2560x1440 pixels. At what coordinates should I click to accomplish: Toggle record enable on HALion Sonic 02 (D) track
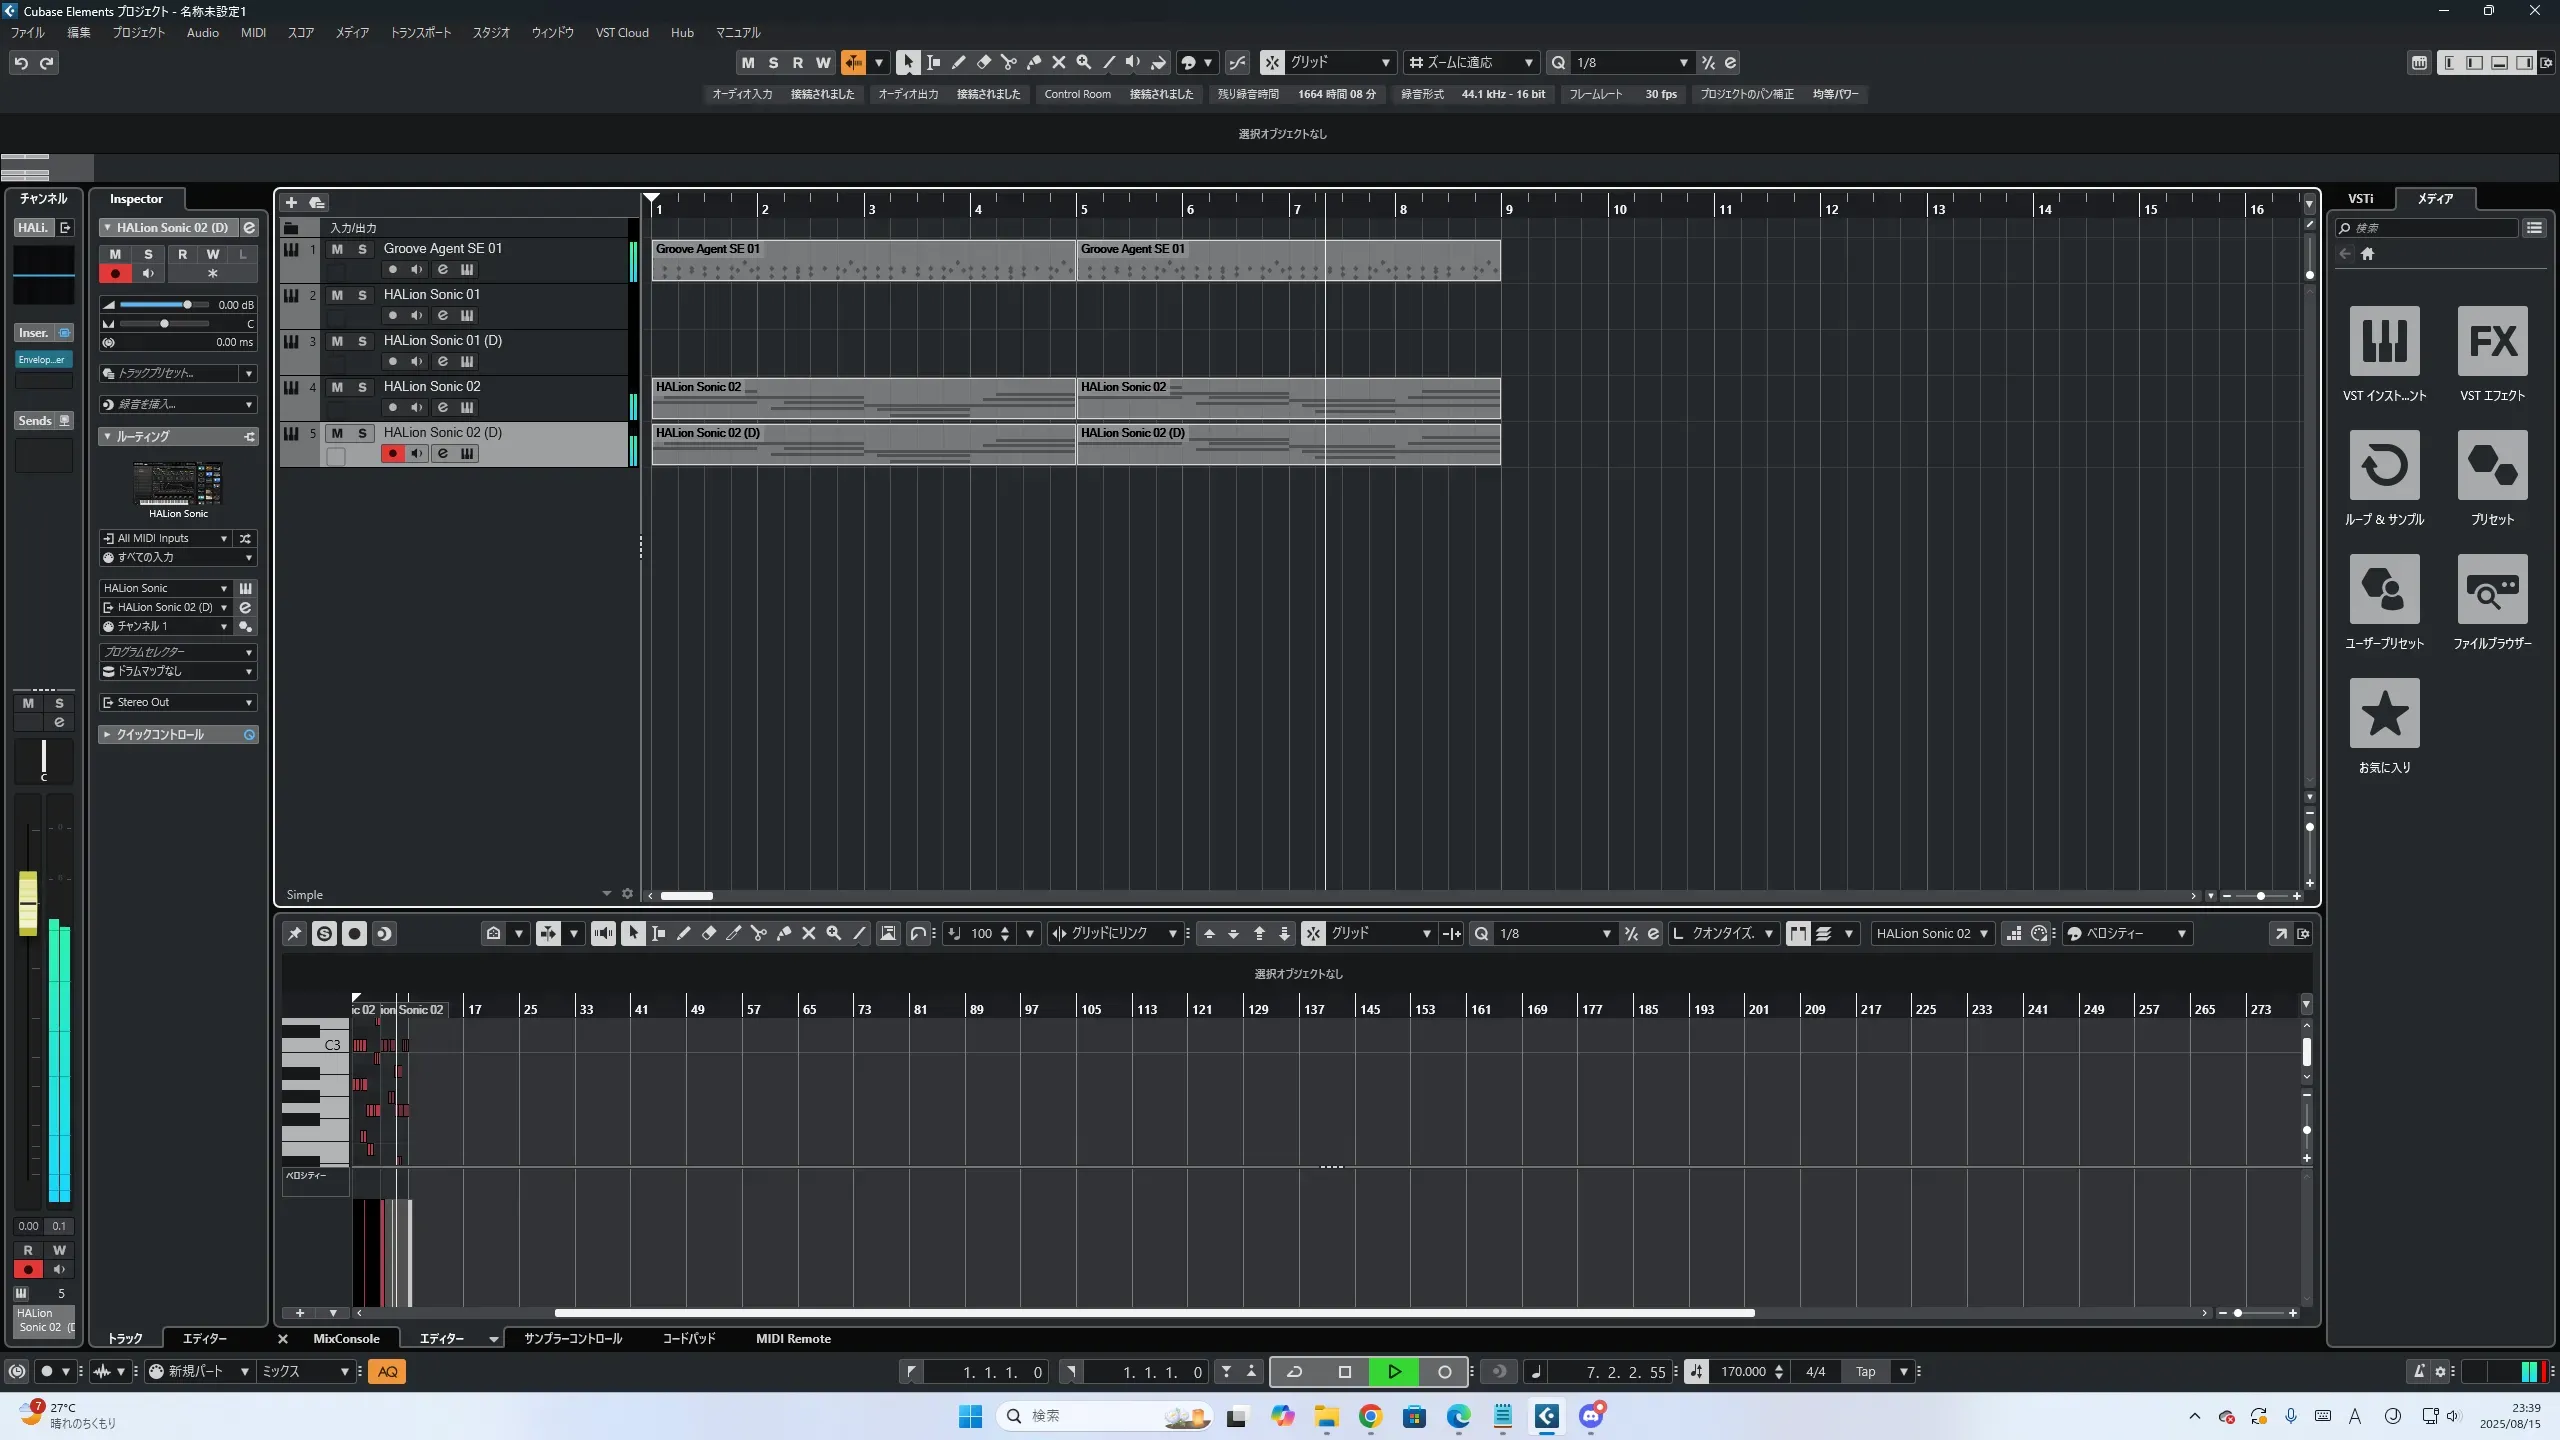(392, 454)
